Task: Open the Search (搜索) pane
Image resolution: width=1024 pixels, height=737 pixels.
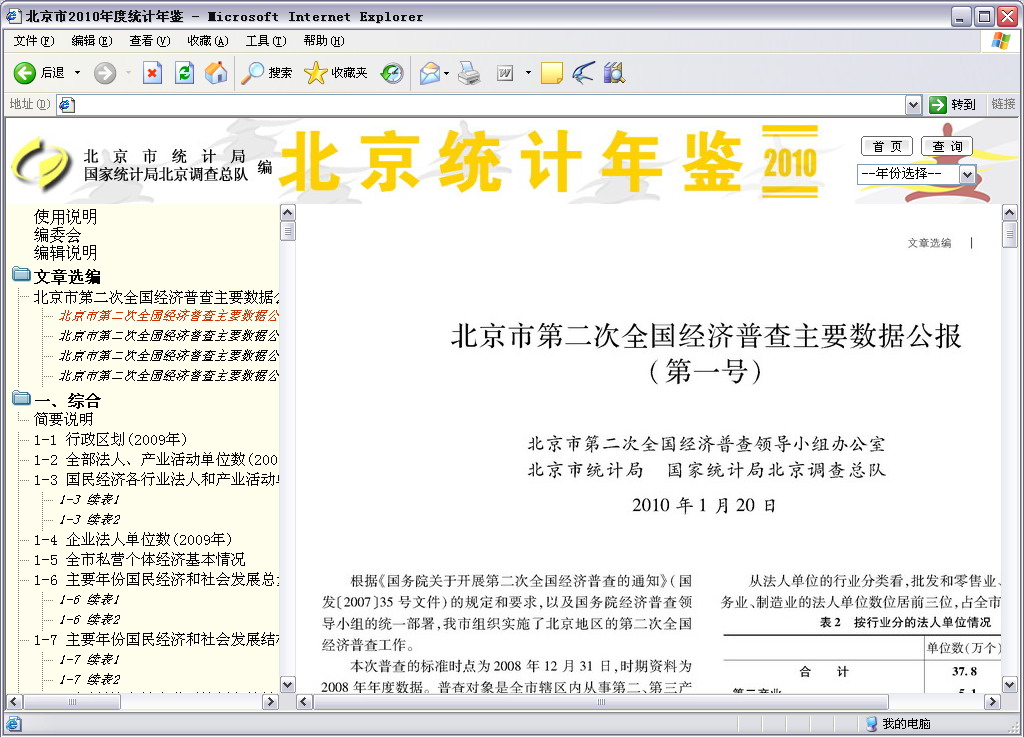Action: tap(267, 73)
